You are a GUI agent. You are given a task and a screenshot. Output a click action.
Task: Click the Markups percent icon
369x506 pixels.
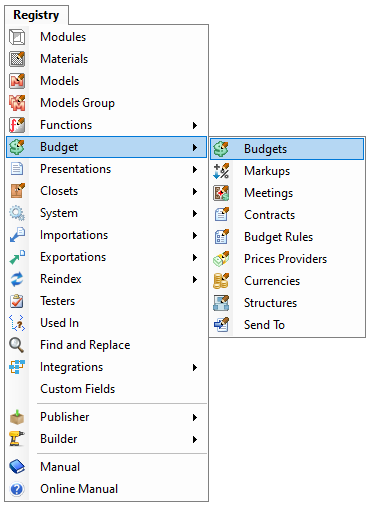[221, 171]
